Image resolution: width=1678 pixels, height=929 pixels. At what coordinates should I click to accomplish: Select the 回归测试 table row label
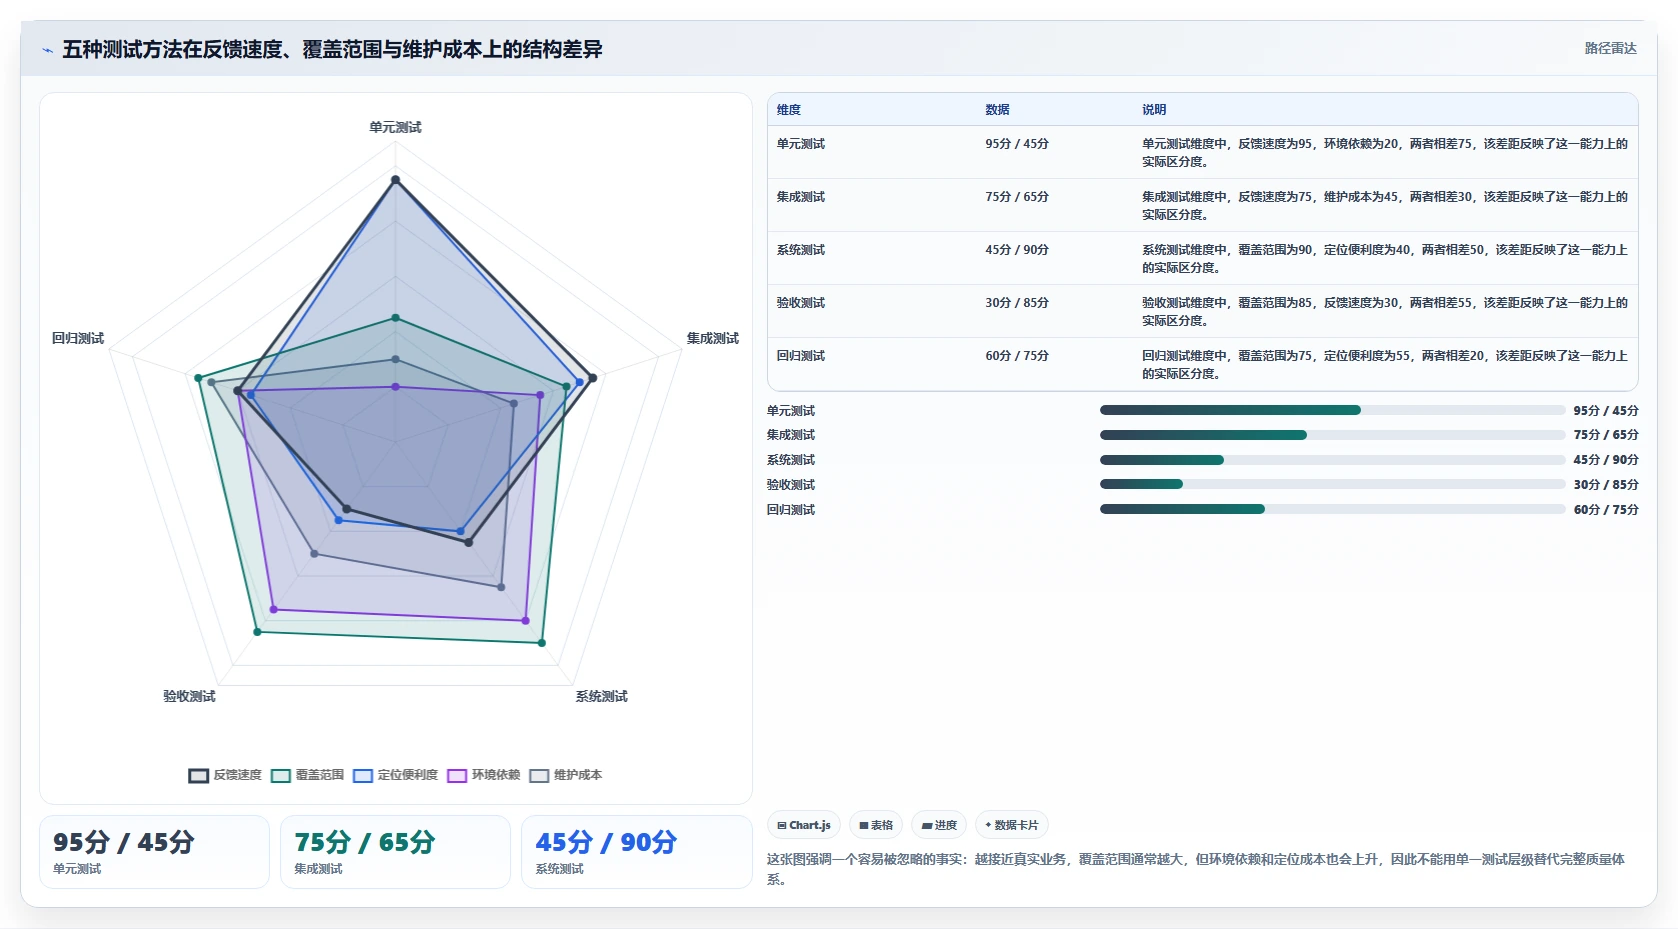[801, 356]
